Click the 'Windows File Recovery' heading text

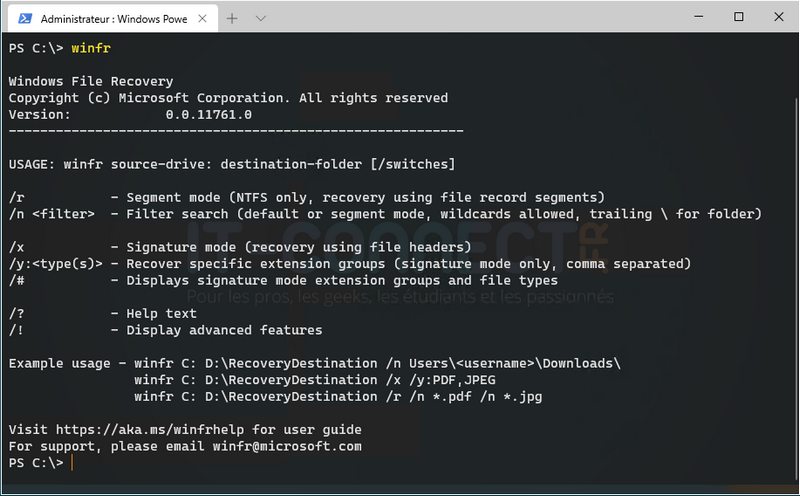pyautogui.click(x=91, y=81)
